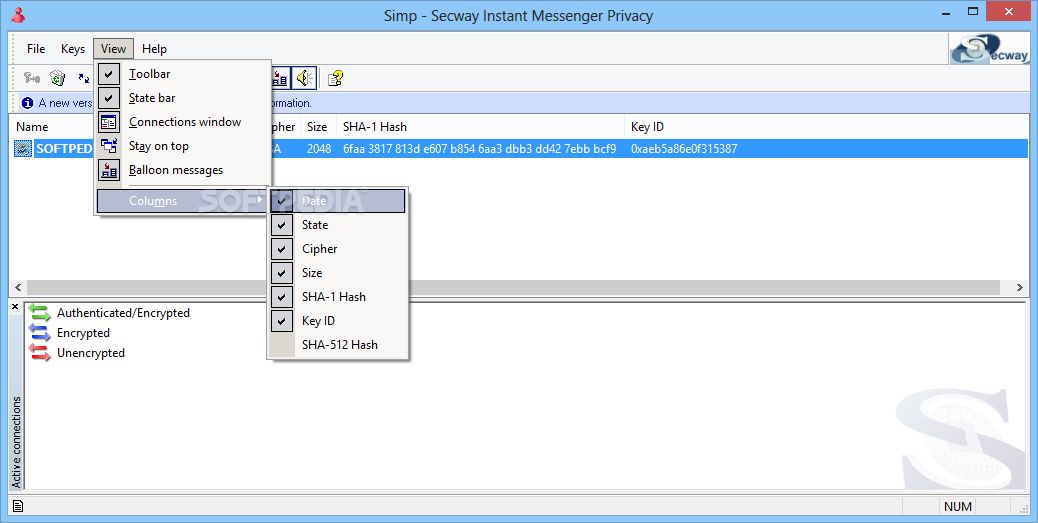Uncheck the Key ID column option
The height and width of the screenshot is (523, 1038).
point(338,320)
